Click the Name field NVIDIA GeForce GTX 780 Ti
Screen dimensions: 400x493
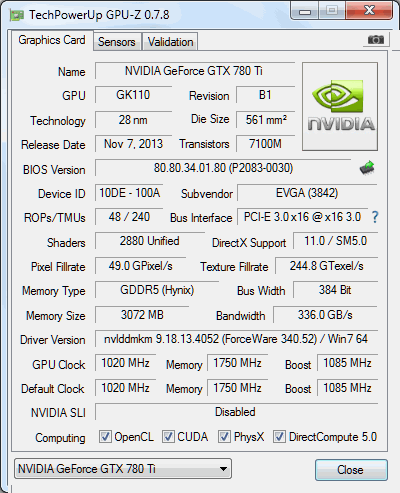tap(195, 71)
